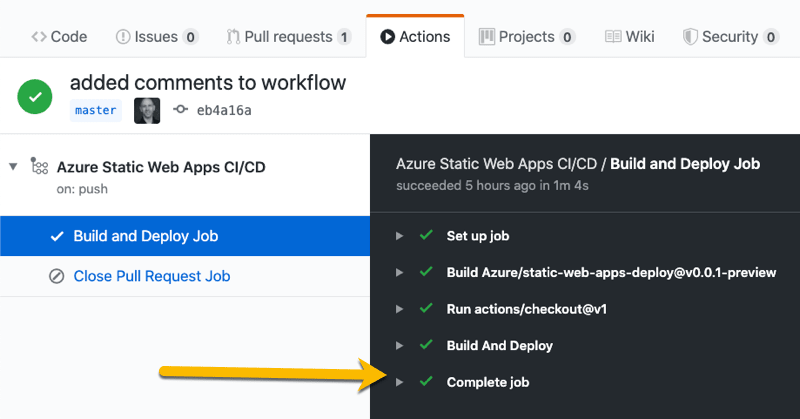The width and height of the screenshot is (800, 419).
Task: Click the Pull requests merge icon
Action: click(x=233, y=37)
